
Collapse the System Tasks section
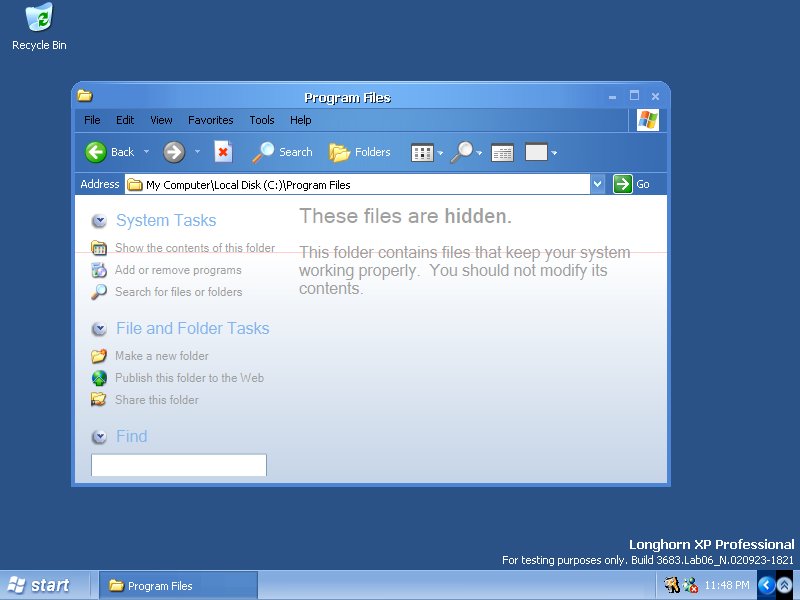point(99,221)
